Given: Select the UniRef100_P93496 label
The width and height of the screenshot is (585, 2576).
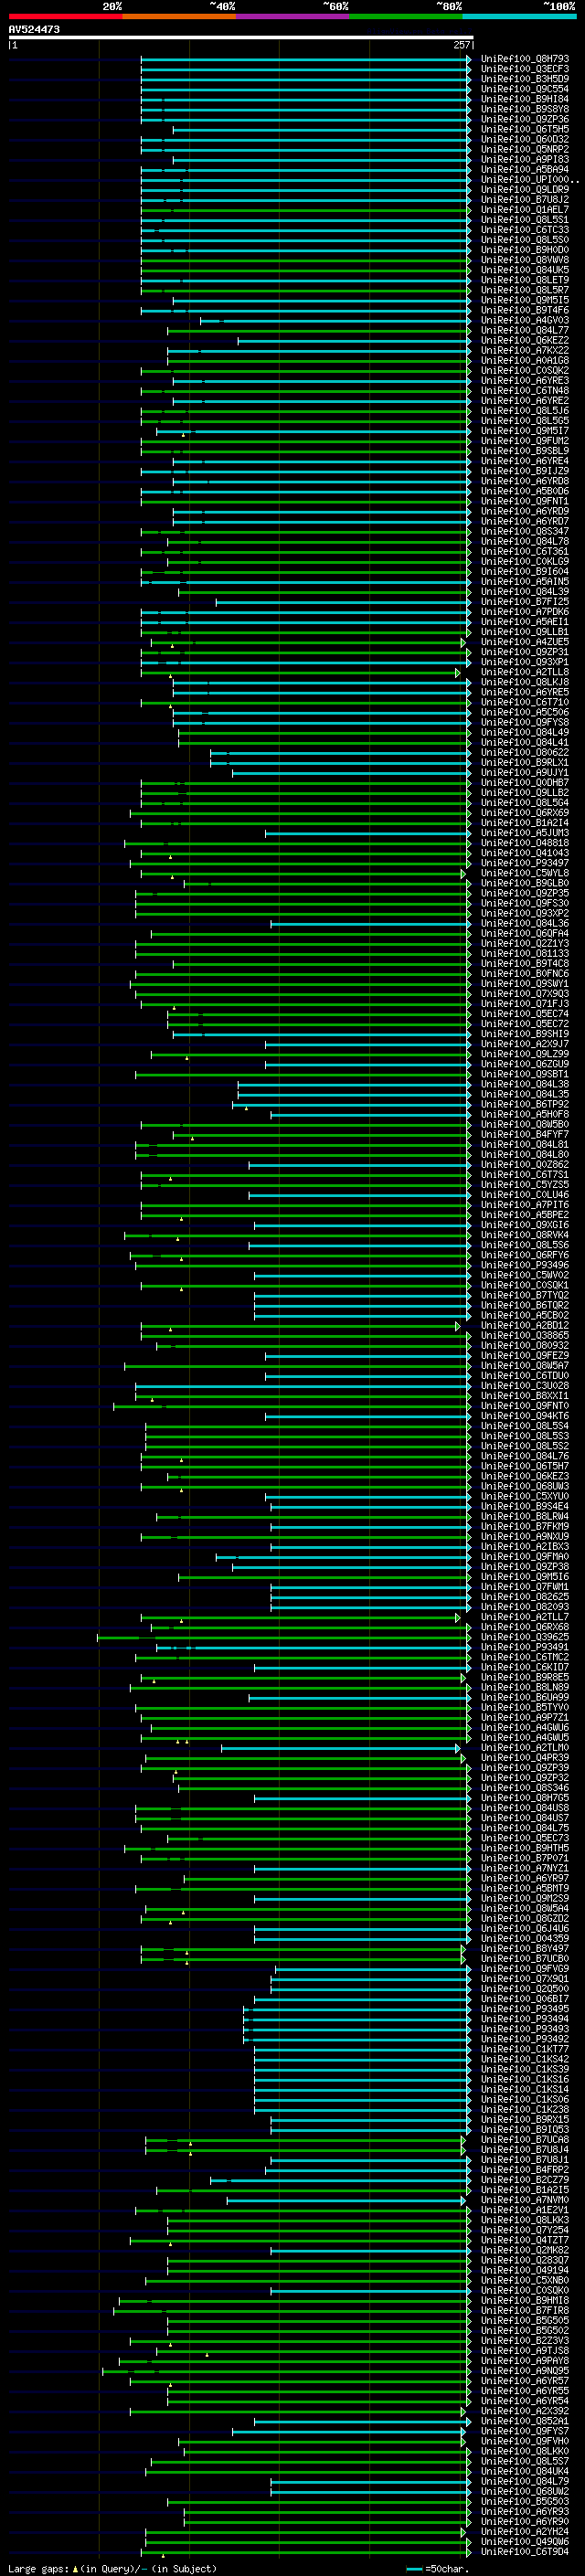Looking at the screenshot, I should [x=525, y=1265].
